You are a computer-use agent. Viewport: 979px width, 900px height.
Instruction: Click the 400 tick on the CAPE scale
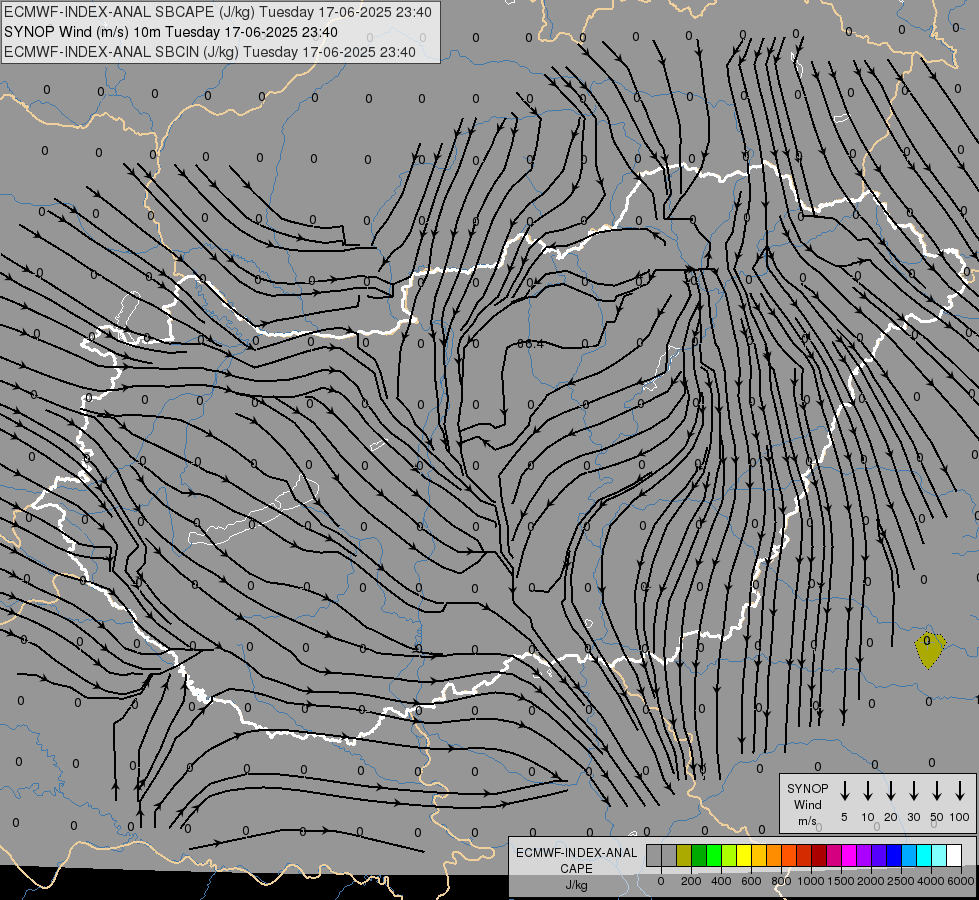[x=721, y=881]
